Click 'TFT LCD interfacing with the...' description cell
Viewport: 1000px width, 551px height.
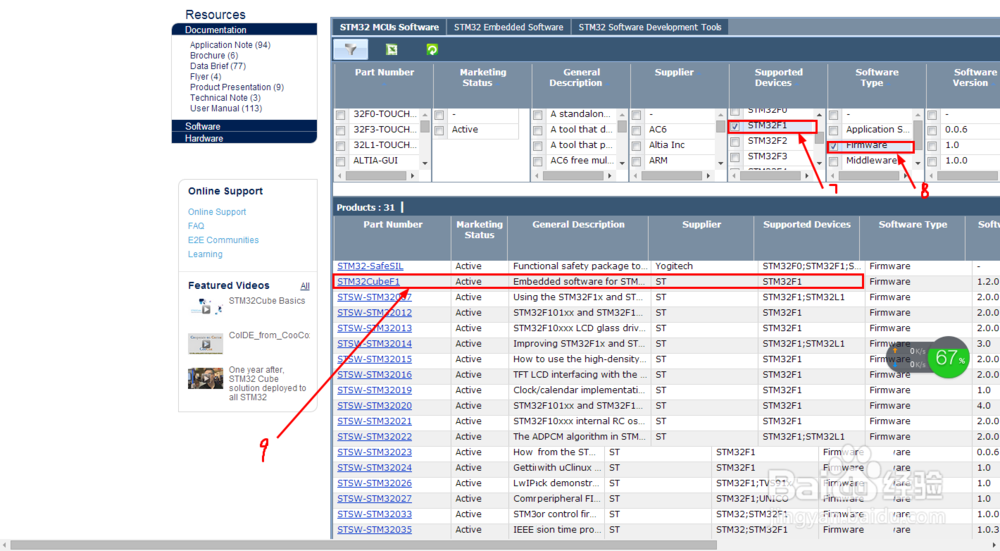pos(579,374)
